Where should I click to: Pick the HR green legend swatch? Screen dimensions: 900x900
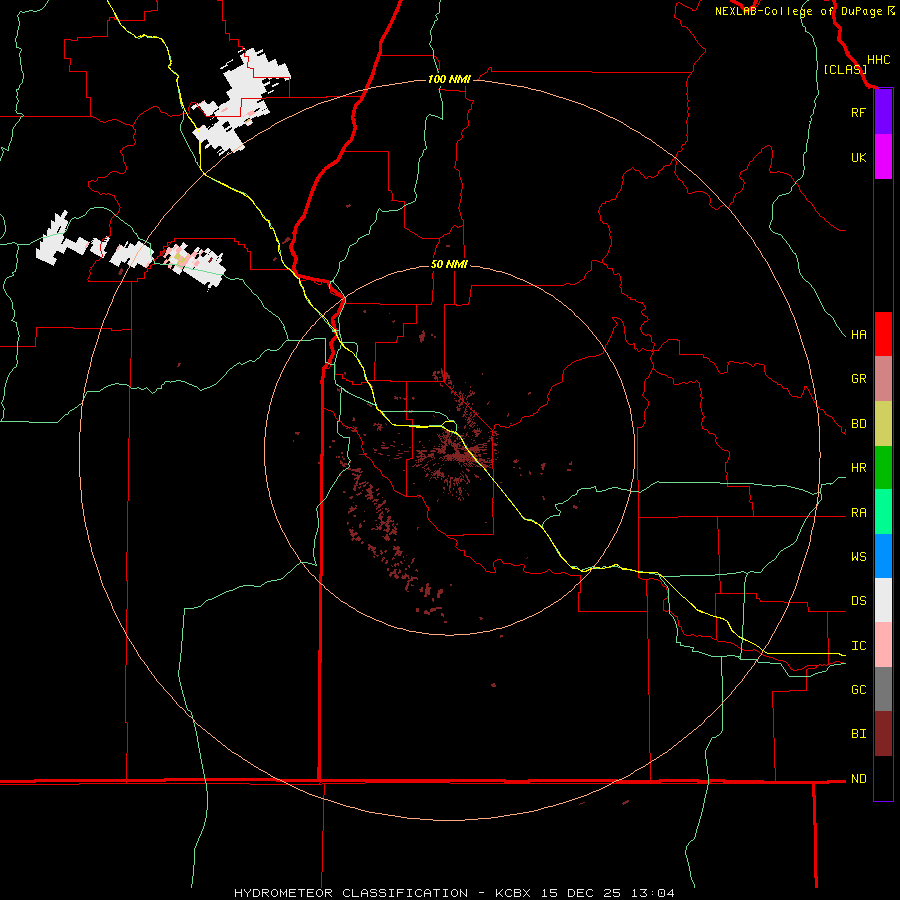click(x=883, y=468)
